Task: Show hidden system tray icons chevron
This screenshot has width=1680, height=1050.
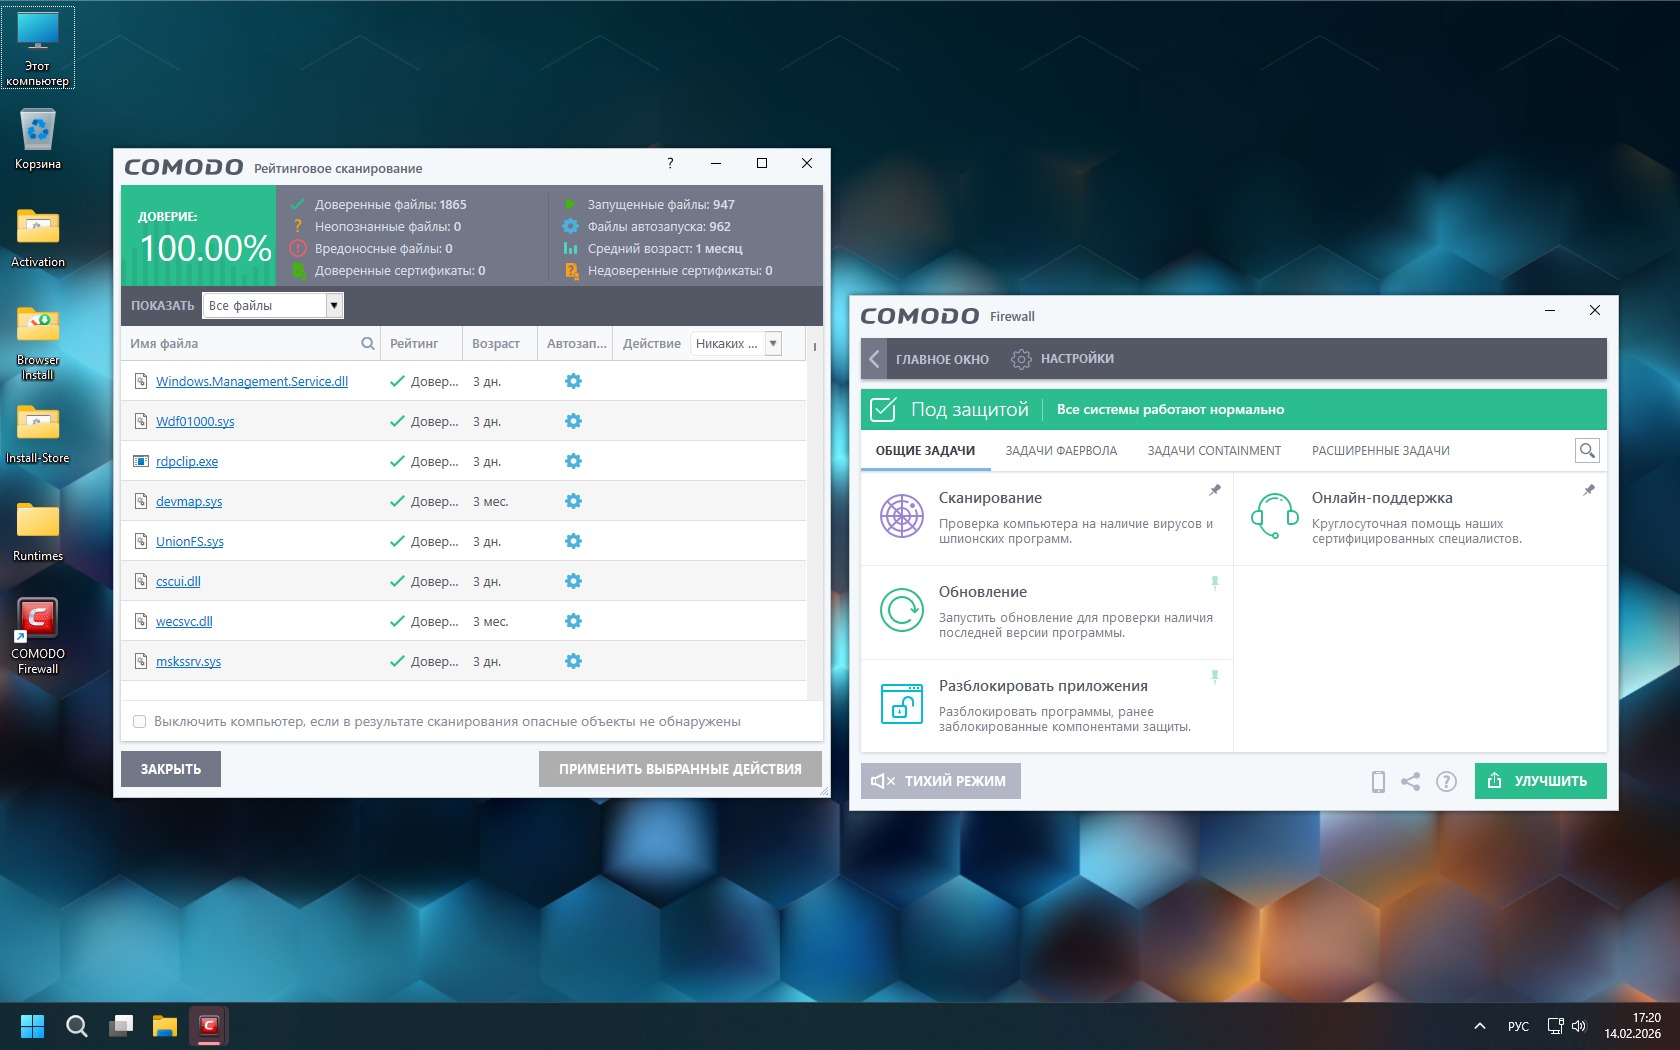Action: (1480, 1026)
